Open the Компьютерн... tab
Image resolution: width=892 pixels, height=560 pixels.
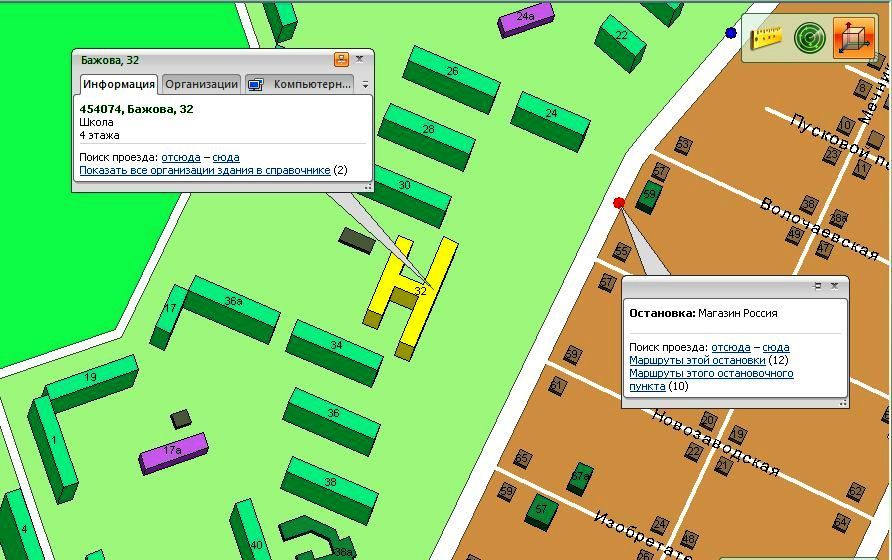tap(300, 84)
